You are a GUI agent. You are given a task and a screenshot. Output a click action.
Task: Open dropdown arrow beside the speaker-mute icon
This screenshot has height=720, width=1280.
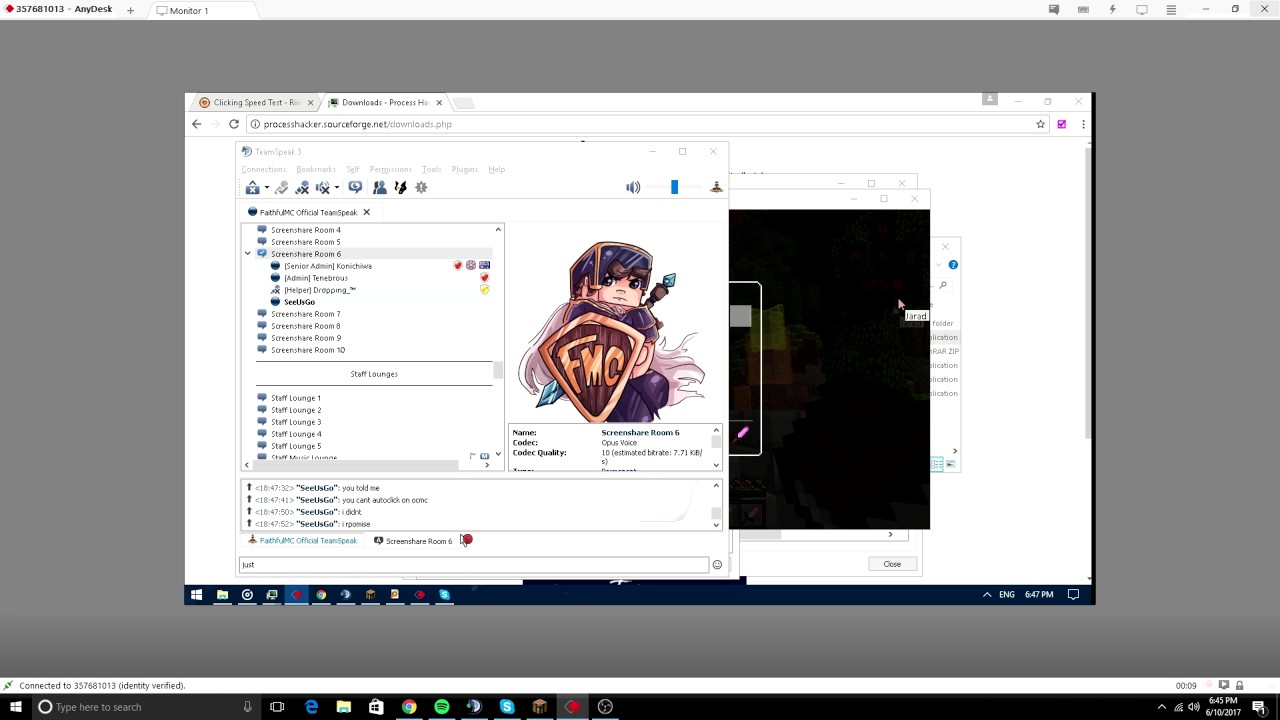pos(336,187)
